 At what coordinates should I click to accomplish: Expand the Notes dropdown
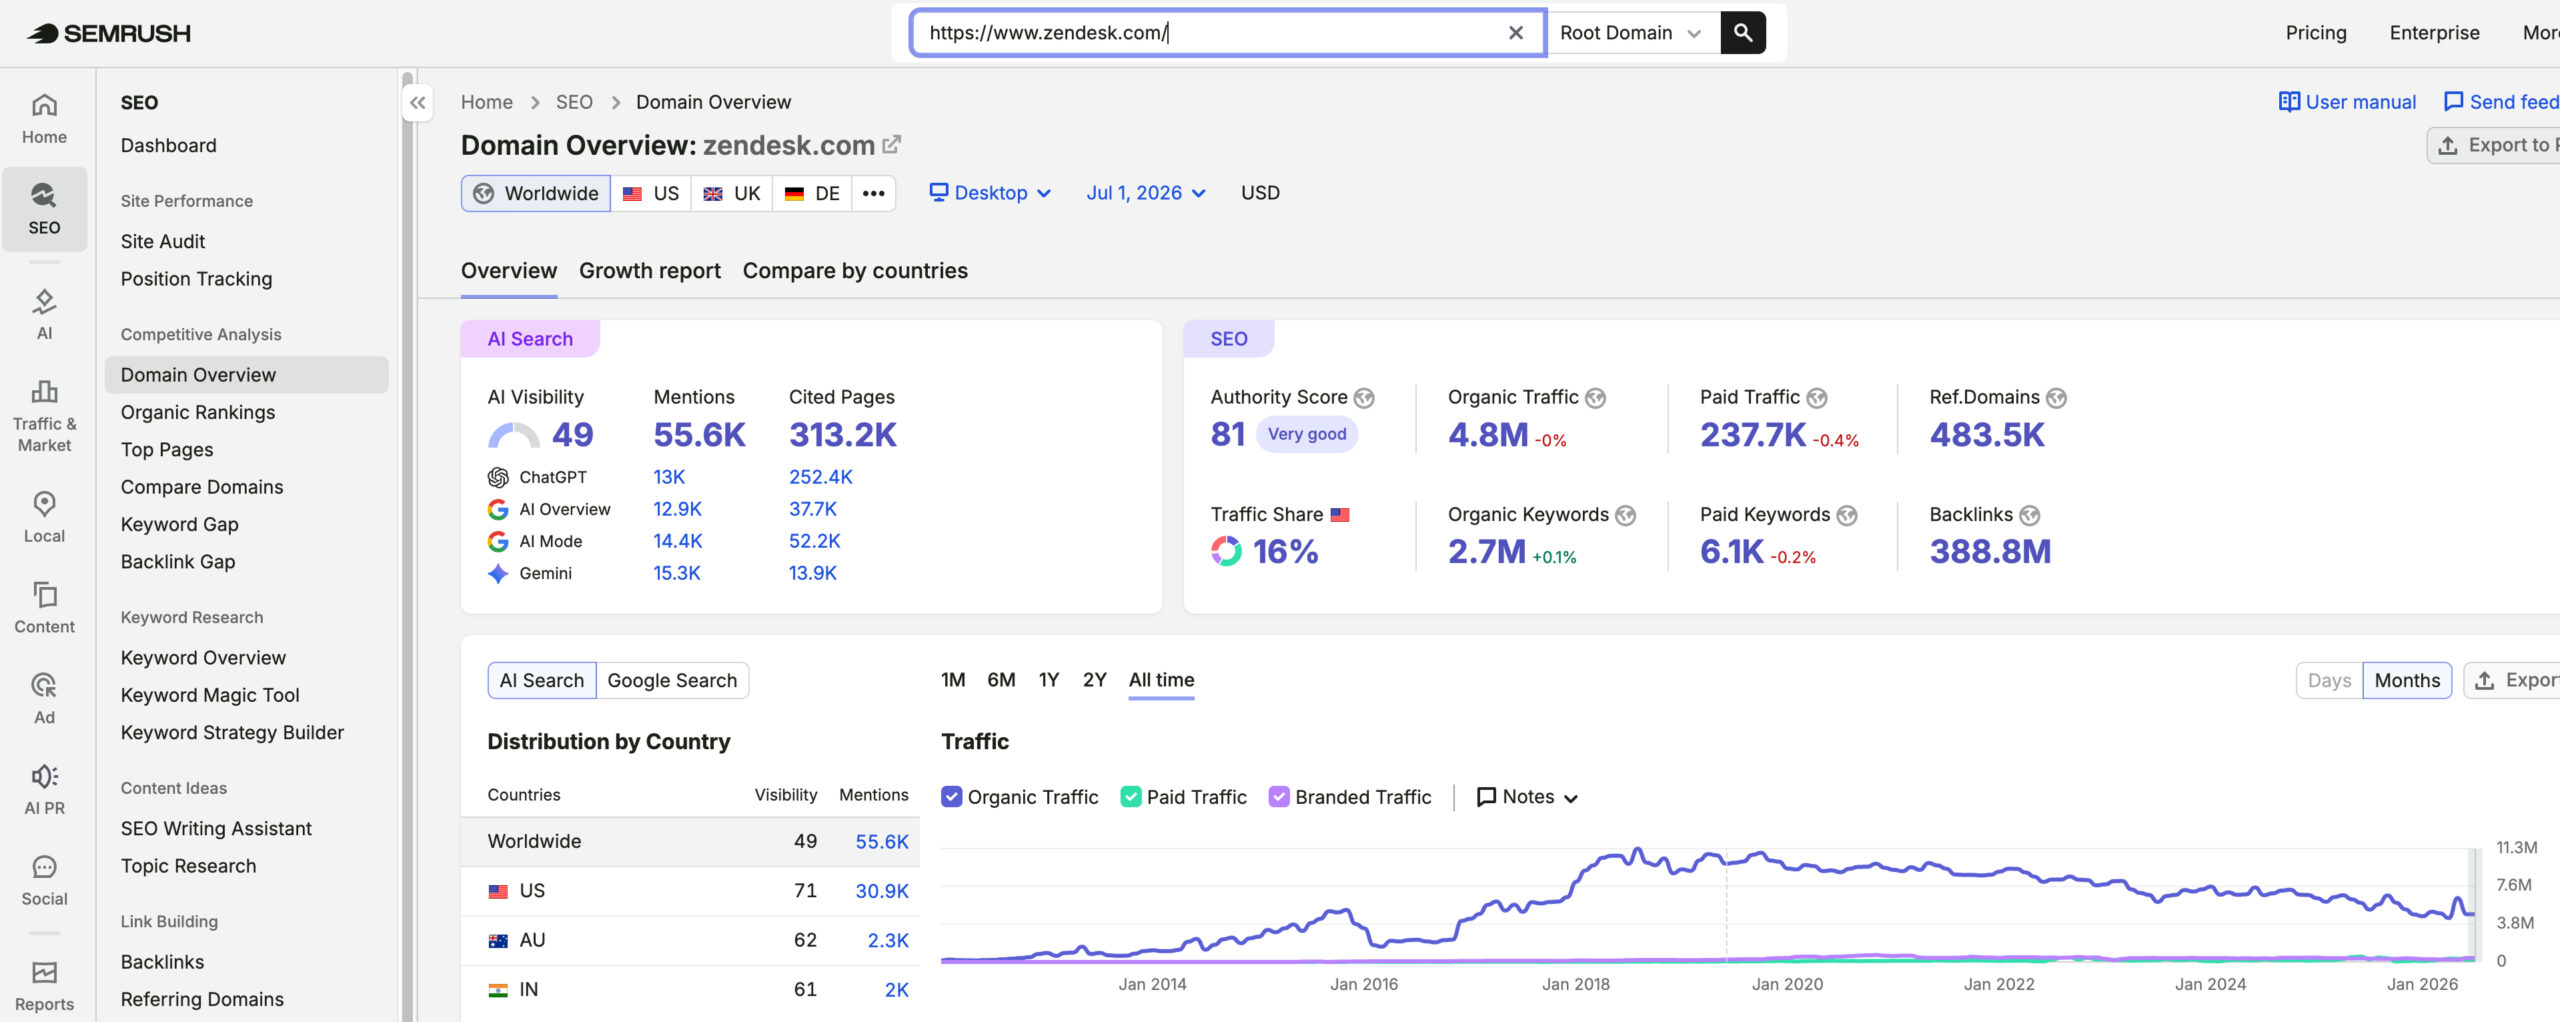(1528, 797)
